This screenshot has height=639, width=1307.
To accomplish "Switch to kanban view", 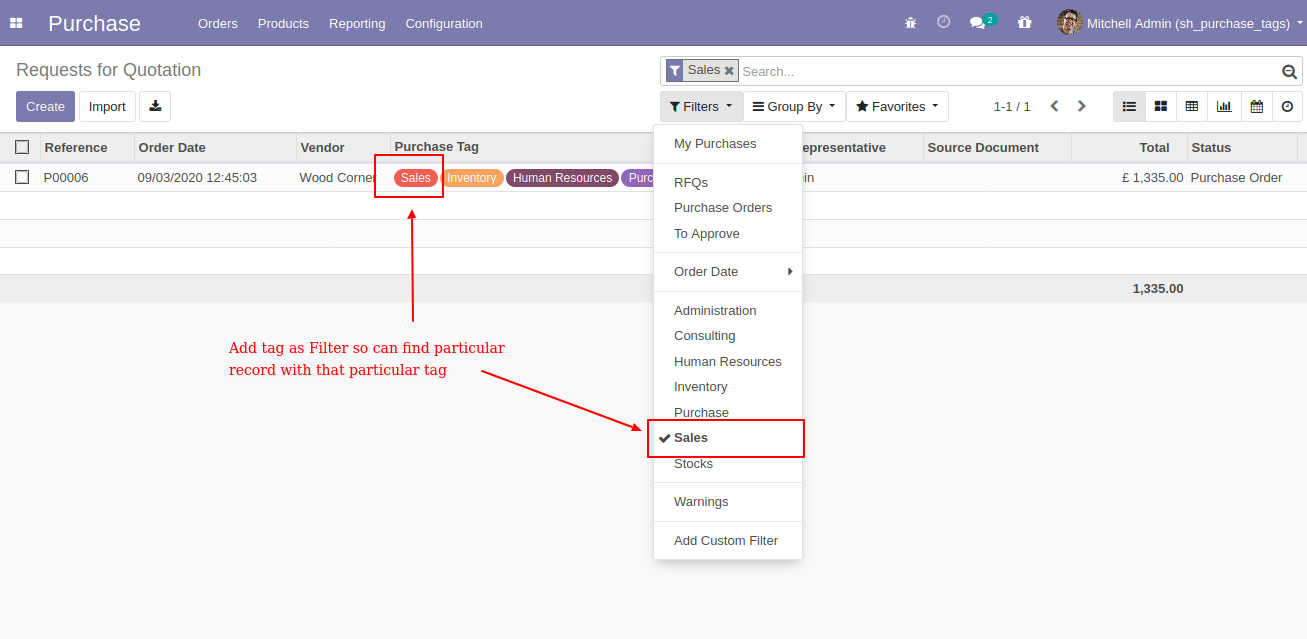I will coord(1161,106).
